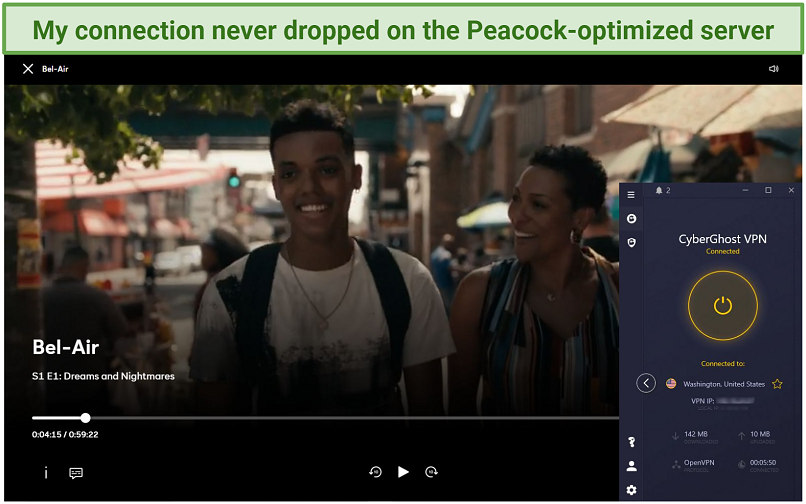Open CyberGhost ghost logo sidebar tab
Viewport: 806px width, 504px height.
(x=632, y=219)
